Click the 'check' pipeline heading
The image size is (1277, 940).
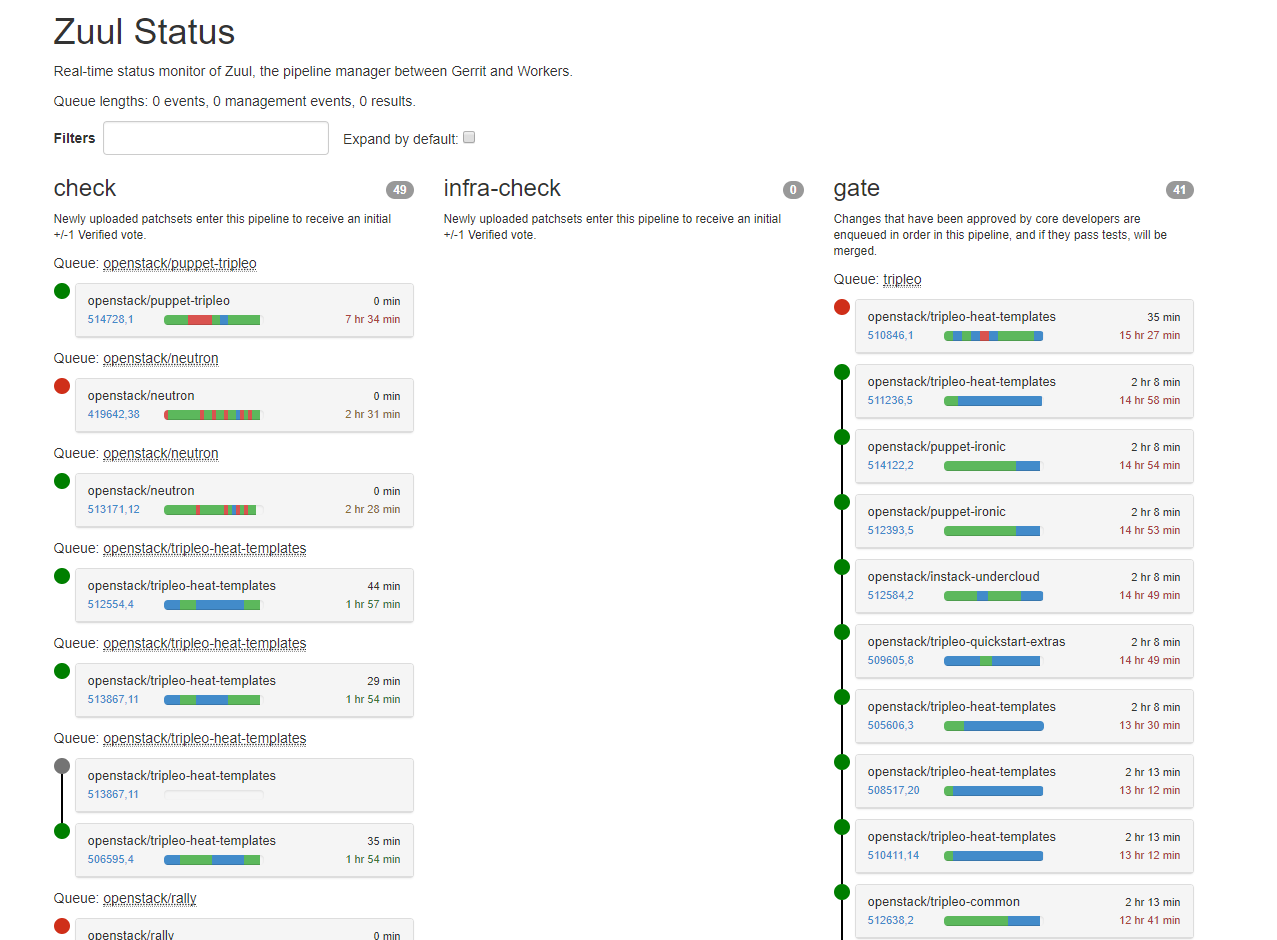85,188
